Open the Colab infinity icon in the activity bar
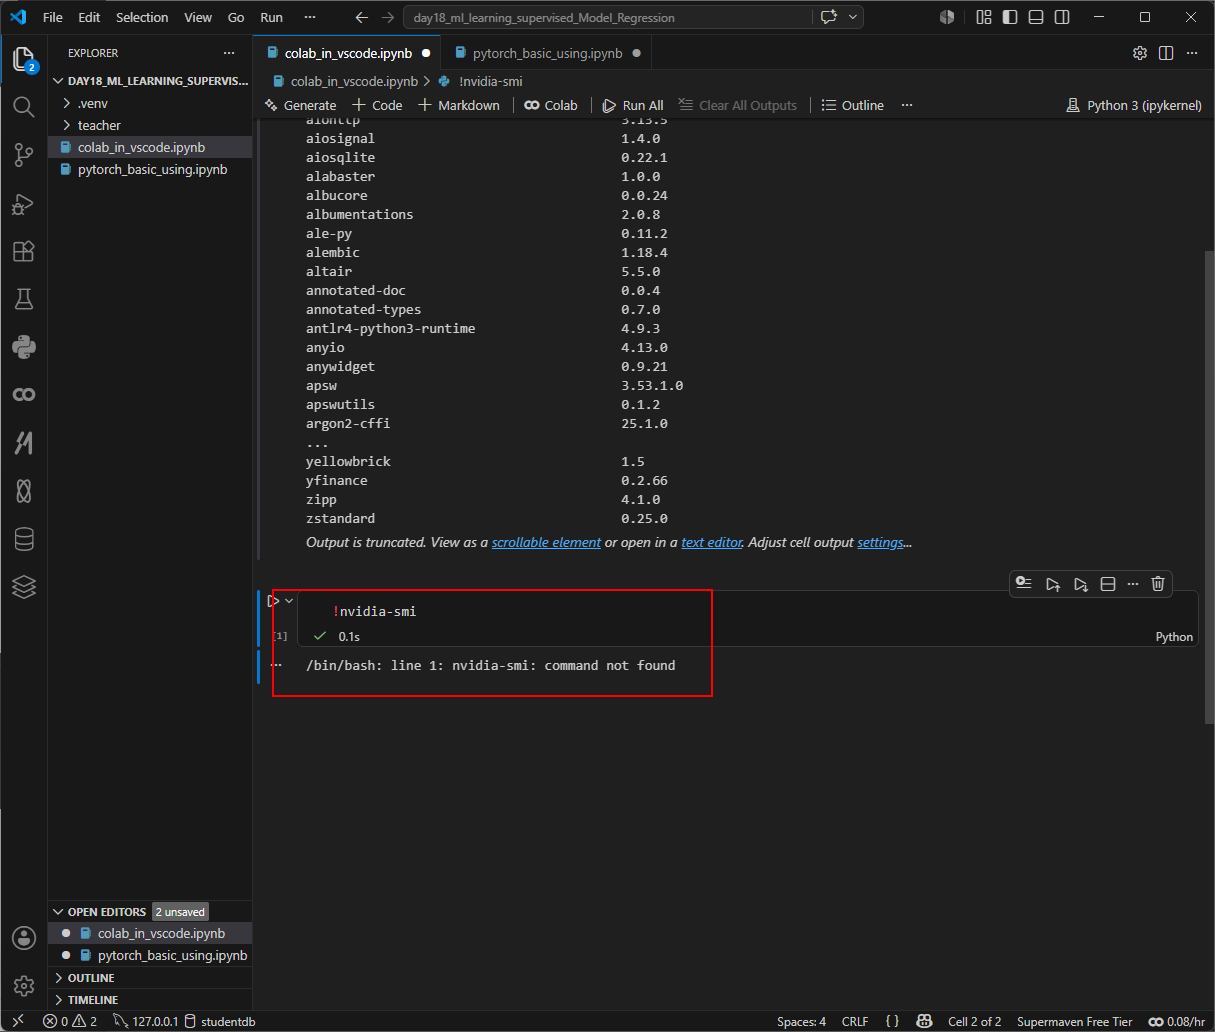This screenshot has height=1032, width=1215. pos(24,395)
